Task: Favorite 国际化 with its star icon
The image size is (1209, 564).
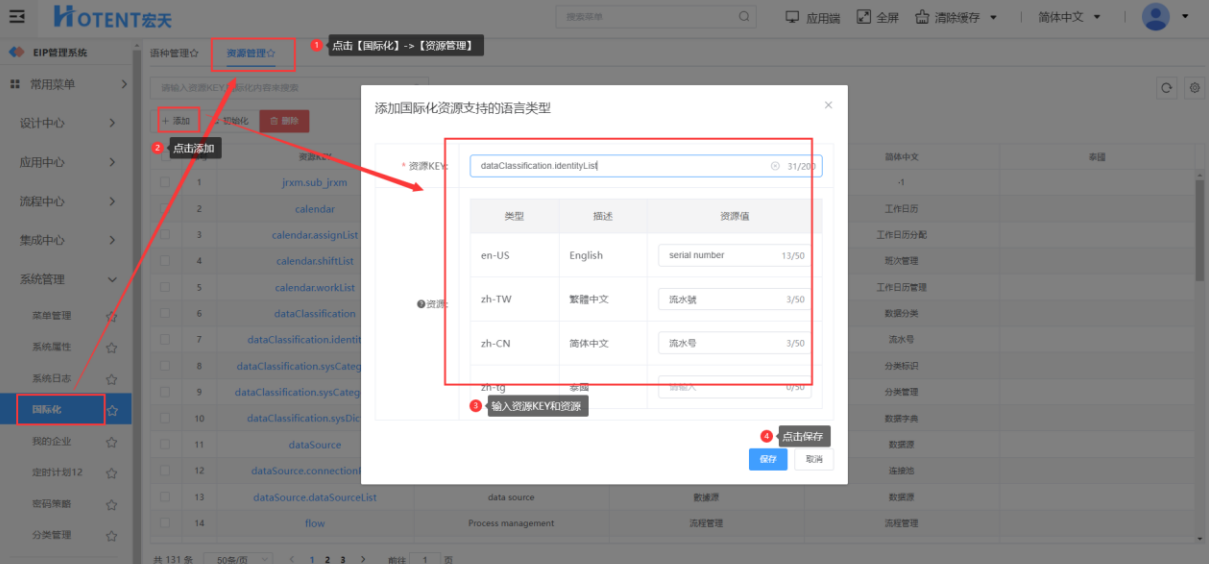Action: pos(114,410)
